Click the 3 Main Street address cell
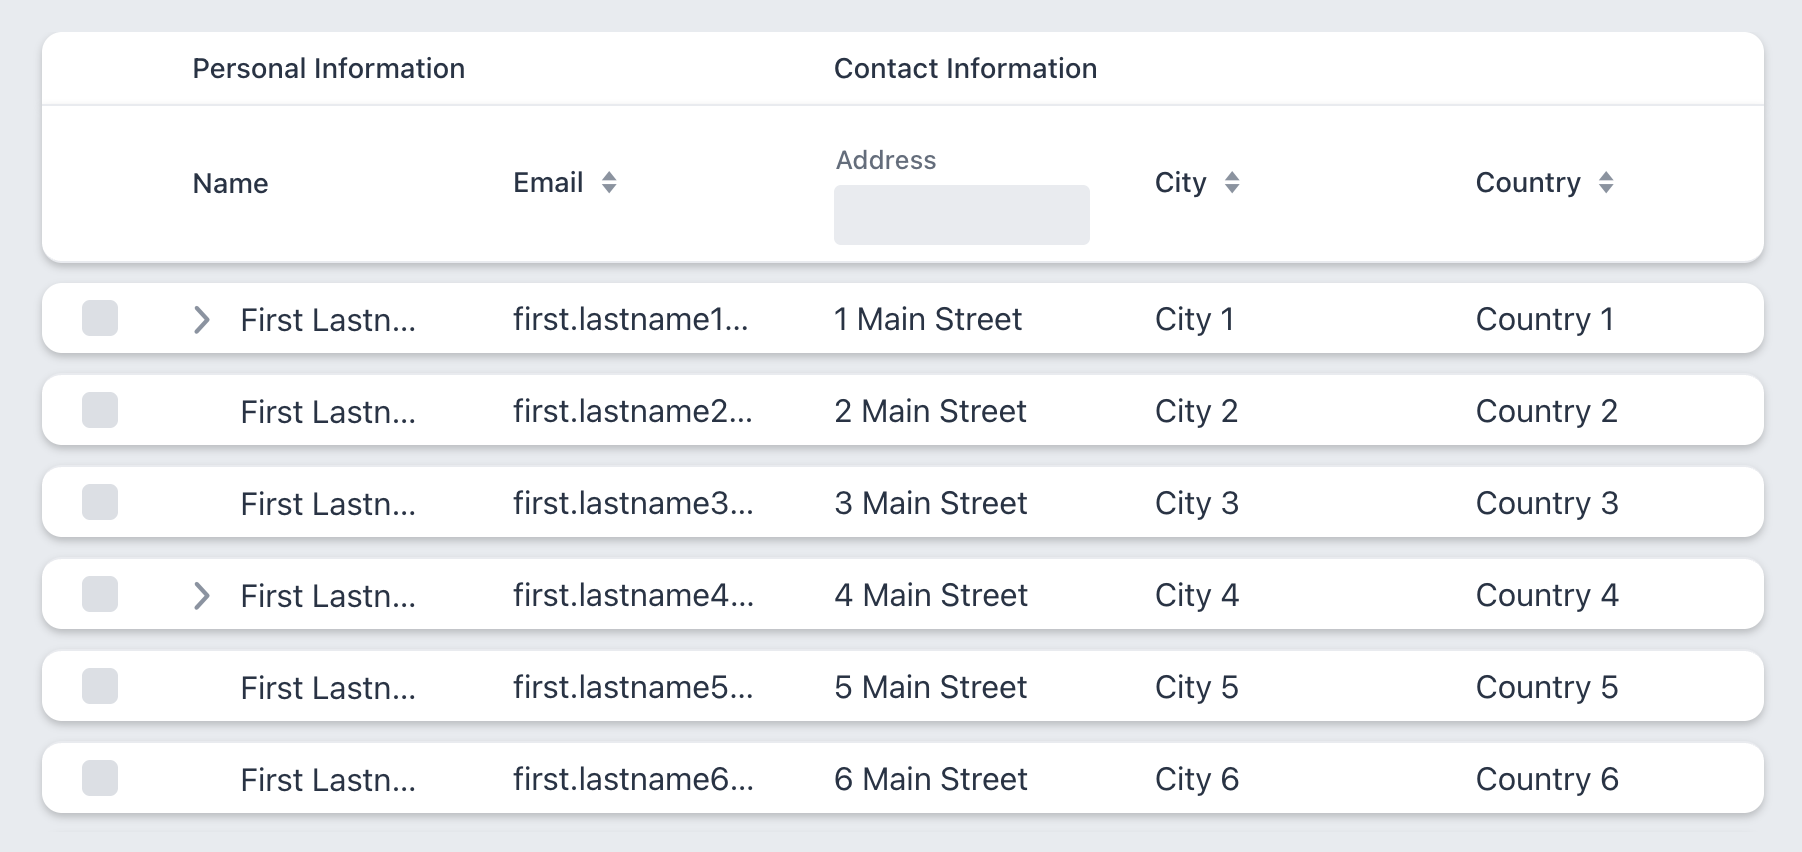 (x=930, y=504)
